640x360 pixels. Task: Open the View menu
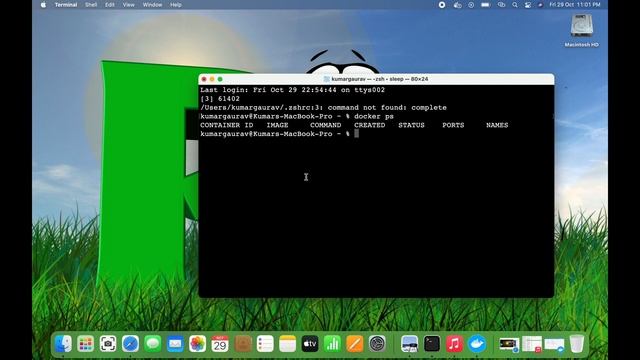click(129, 5)
